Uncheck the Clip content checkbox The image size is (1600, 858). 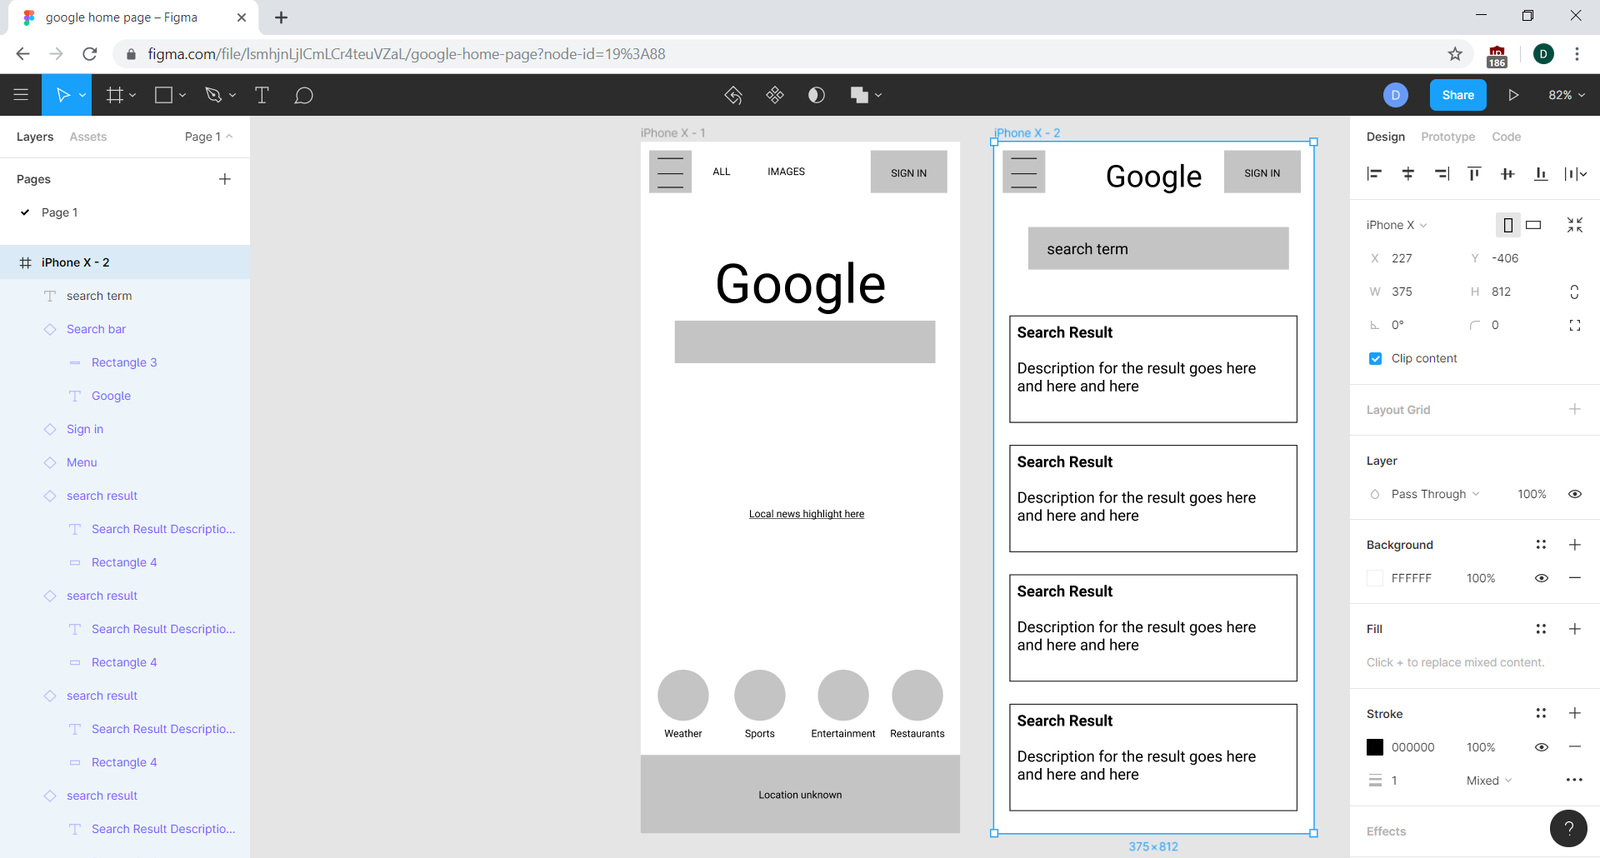pos(1375,358)
